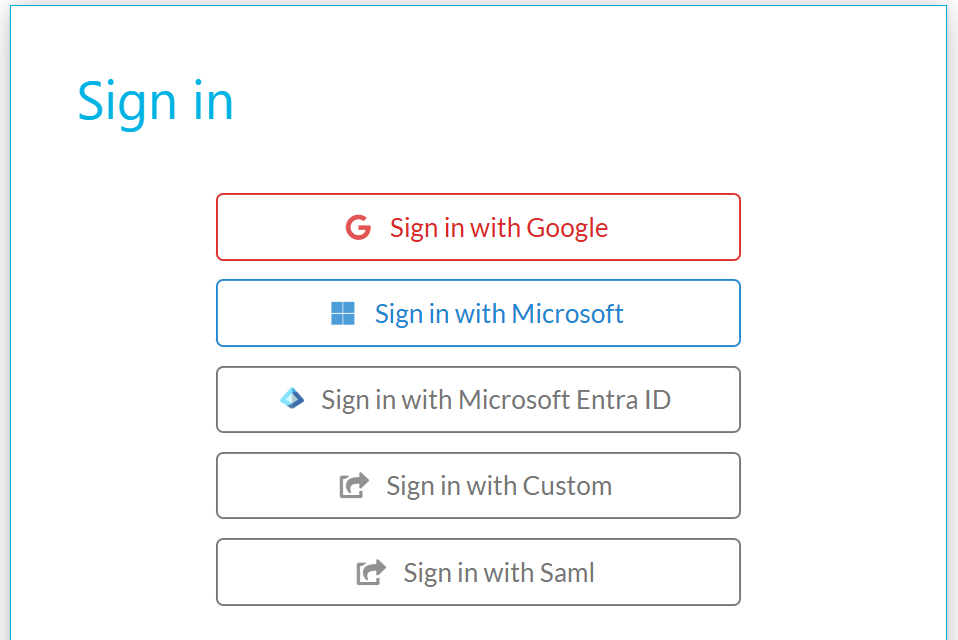Click the "Sign in with Microsoft" blue text
Image resolution: width=958 pixels, height=640 pixels.
[499, 315]
